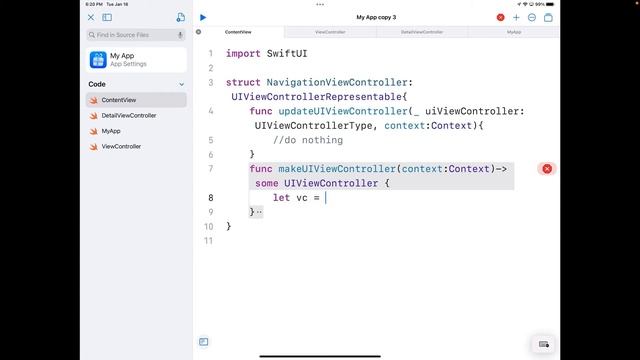Click 'UIViewControllerRepresentable' text
Viewport: 640px width, 360px height.
(x=316, y=97)
